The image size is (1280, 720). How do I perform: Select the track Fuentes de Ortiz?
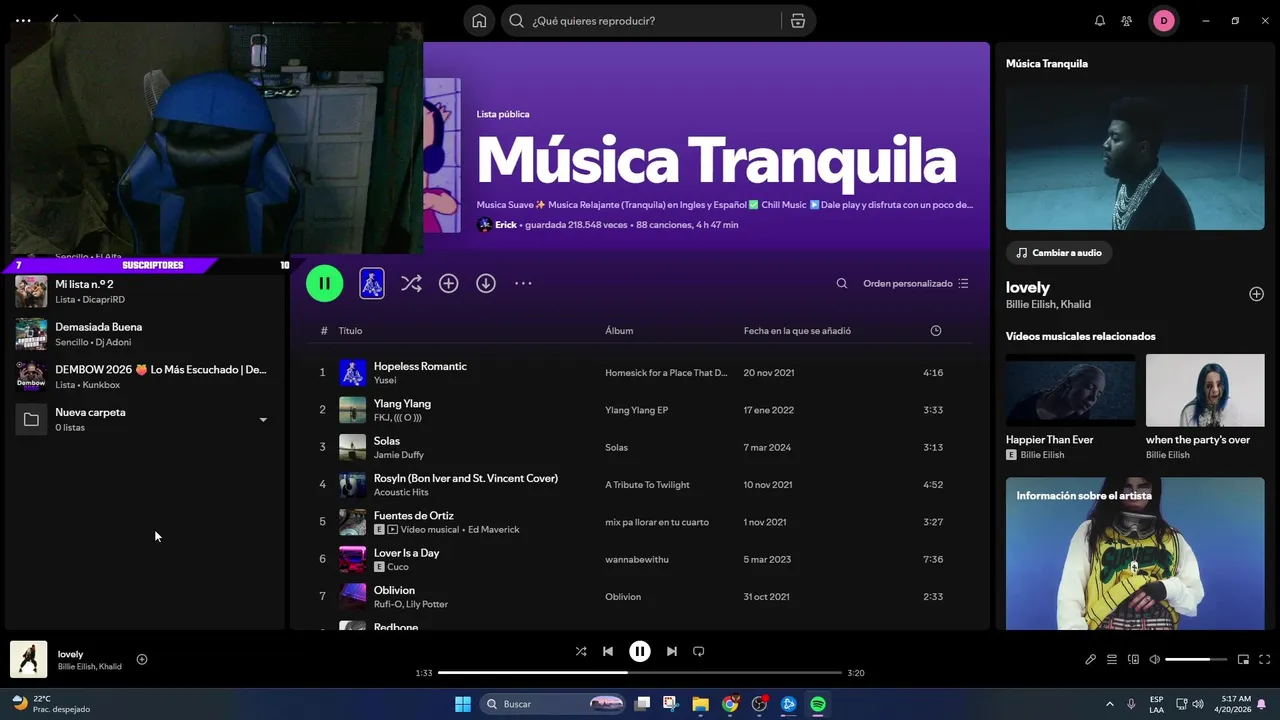tap(413, 516)
